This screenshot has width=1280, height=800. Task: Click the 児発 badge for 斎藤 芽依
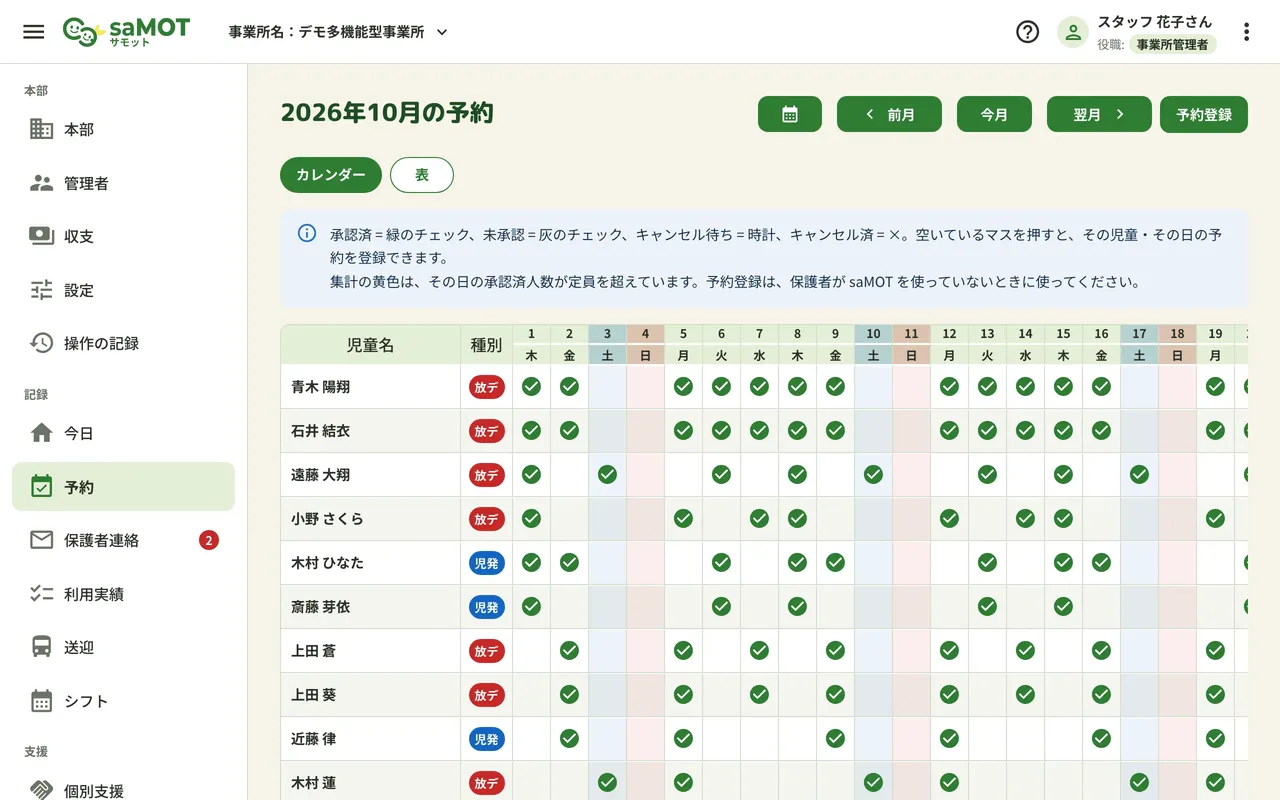486,607
